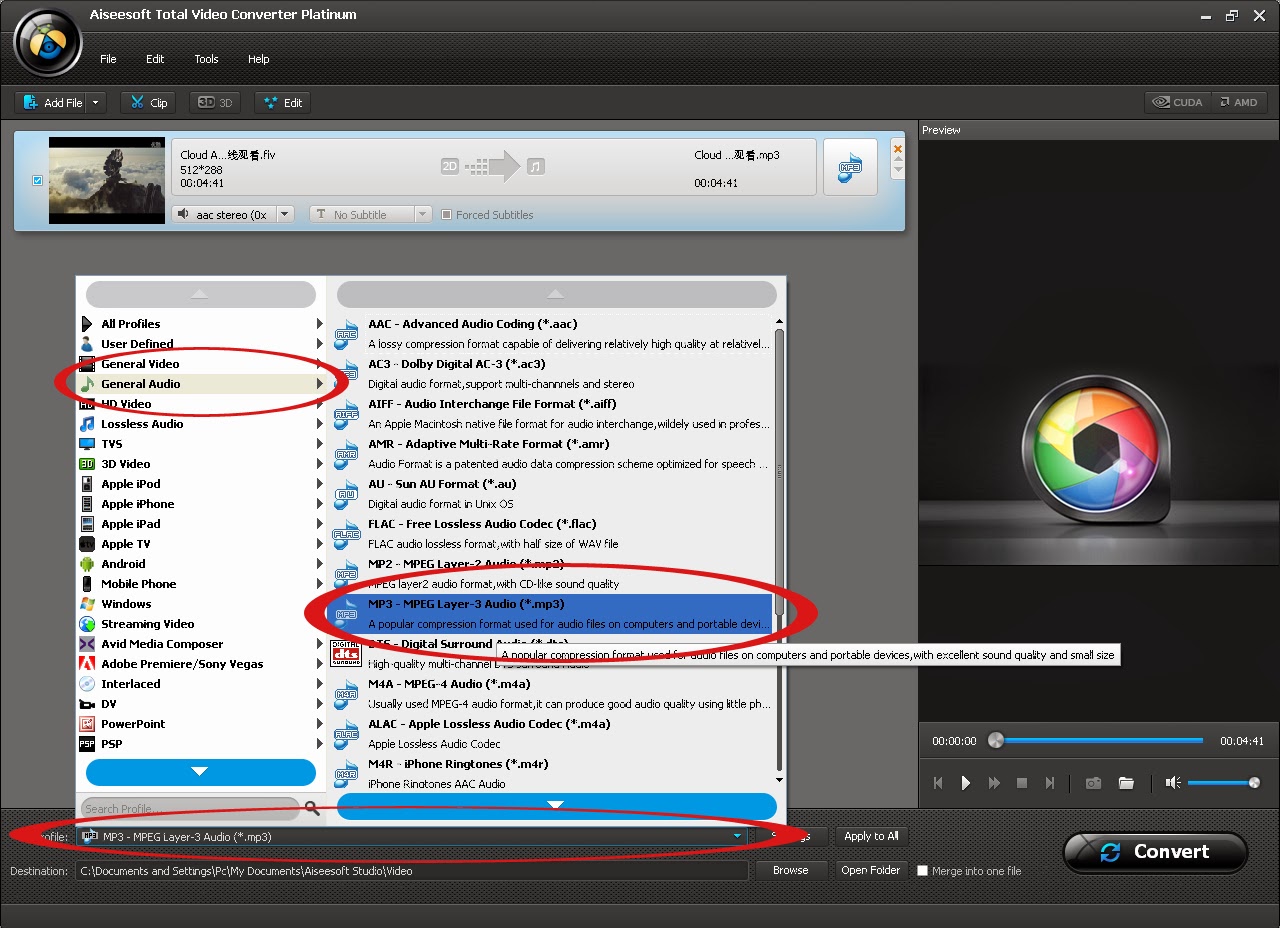Uncheck the Cloud Atlas file checkbox
The width and height of the screenshot is (1280, 928).
pos(38,181)
